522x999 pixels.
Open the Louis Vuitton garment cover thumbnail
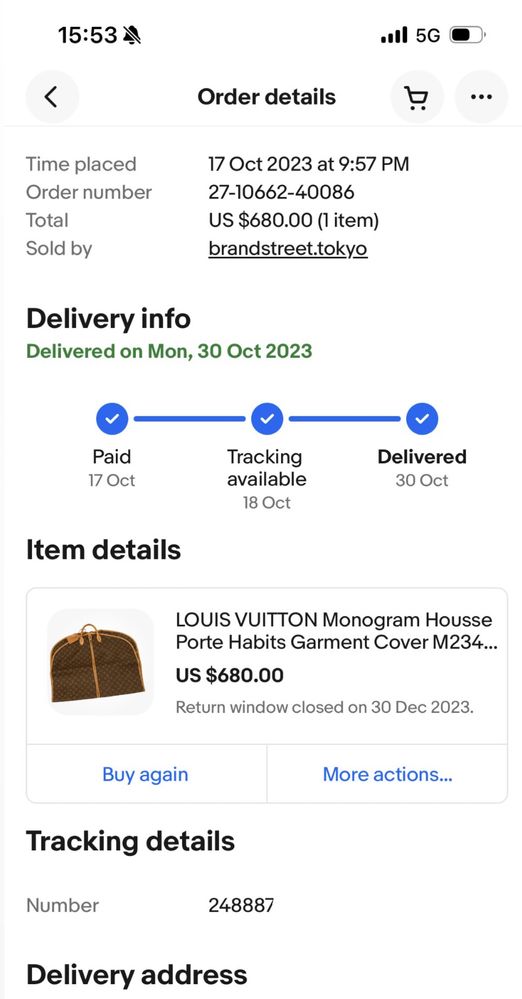point(100,662)
